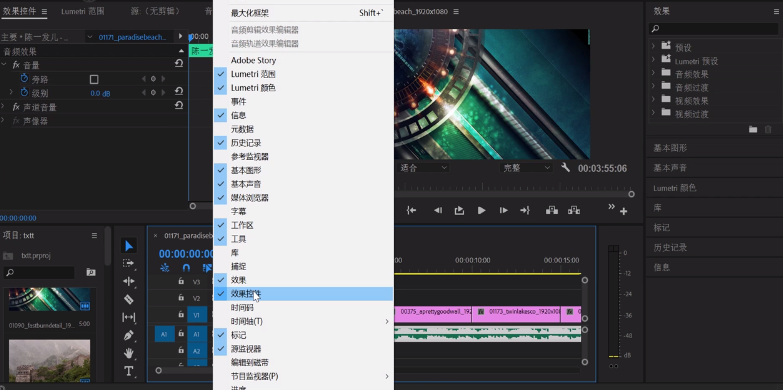Play the program monitor
The height and width of the screenshot is (390, 783).
pyautogui.click(x=481, y=211)
